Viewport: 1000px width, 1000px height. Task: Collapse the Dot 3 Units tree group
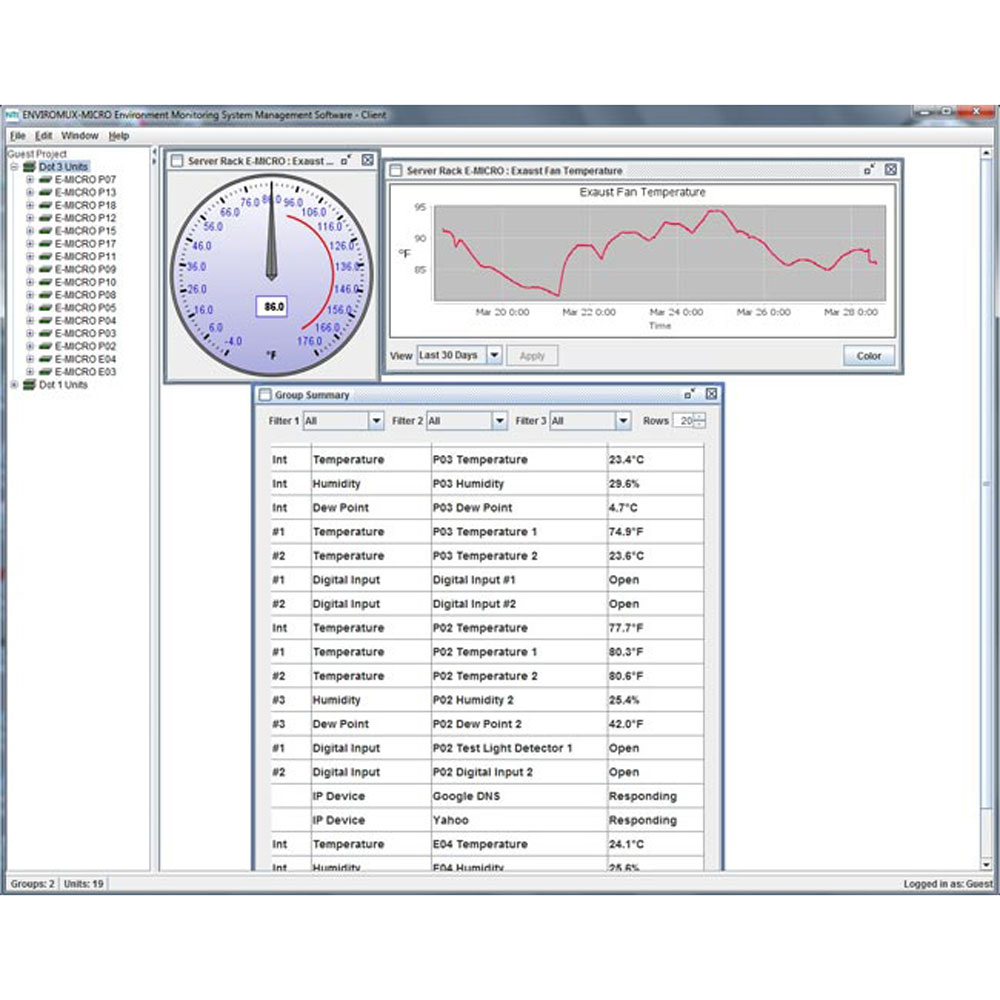coord(14,167)
